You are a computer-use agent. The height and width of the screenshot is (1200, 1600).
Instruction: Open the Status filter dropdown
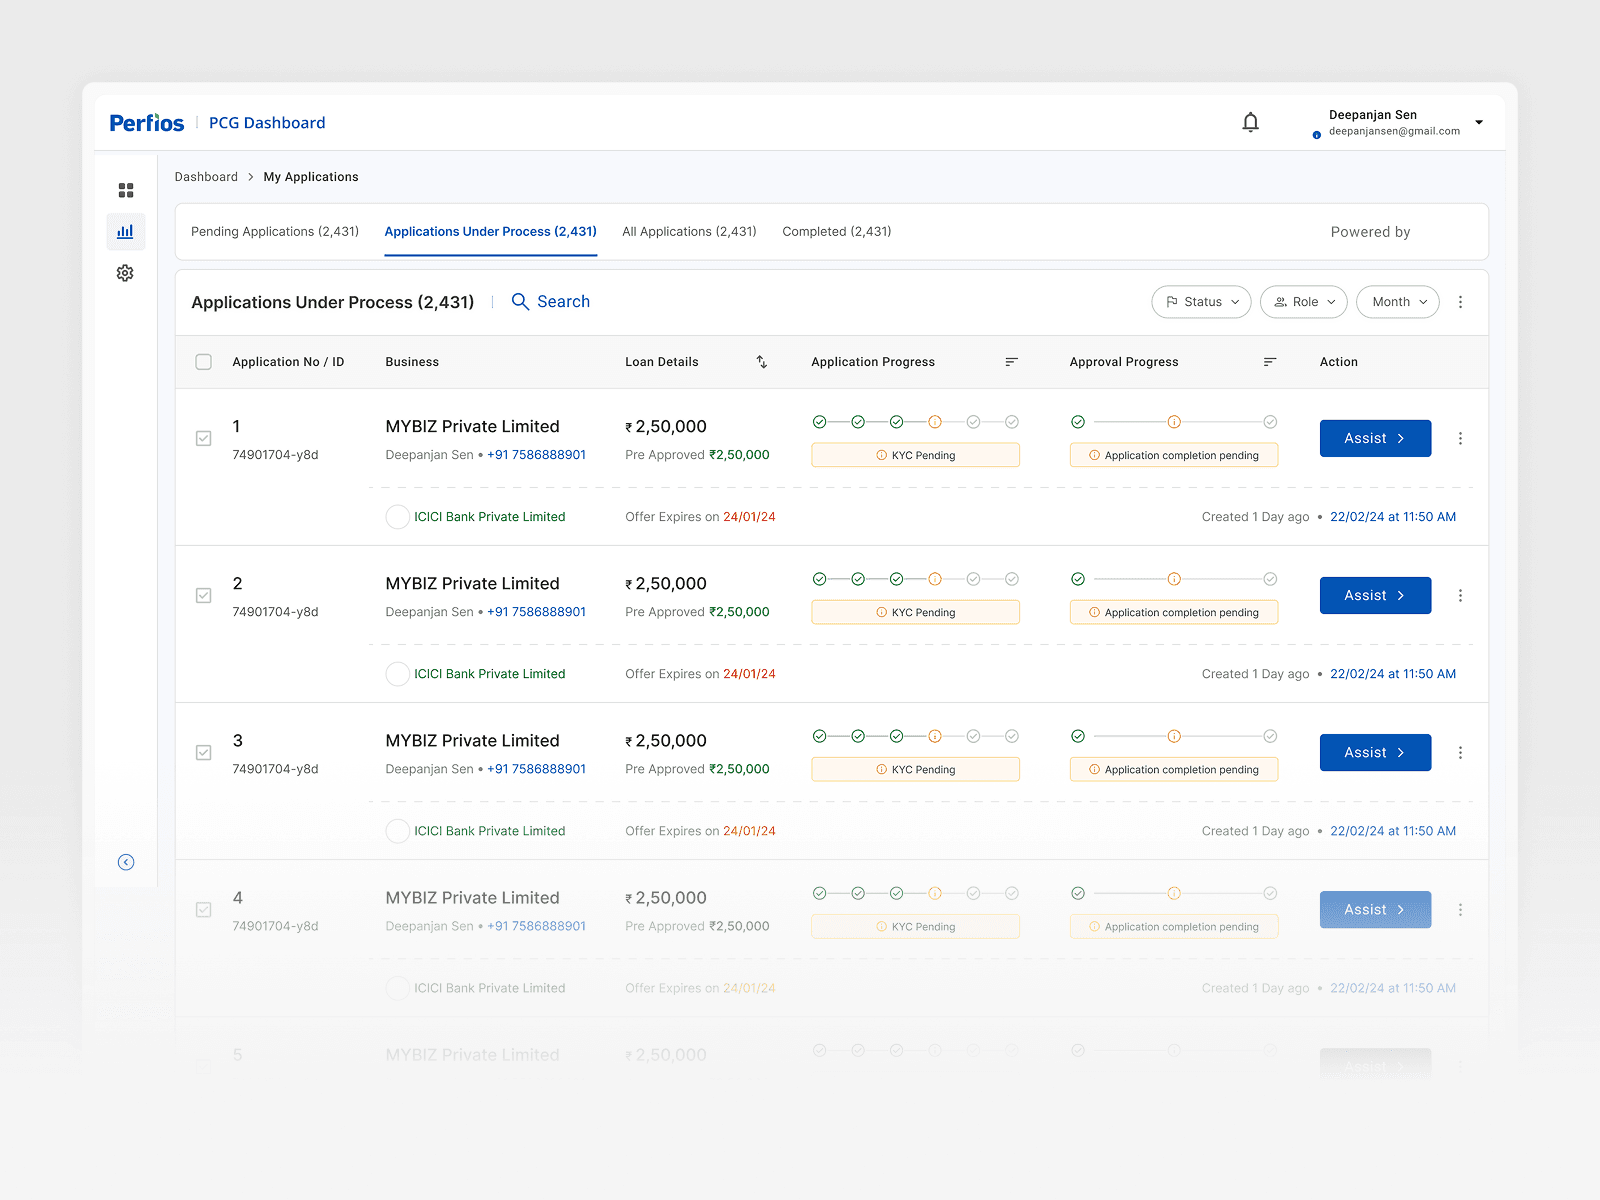[1201, 302]
